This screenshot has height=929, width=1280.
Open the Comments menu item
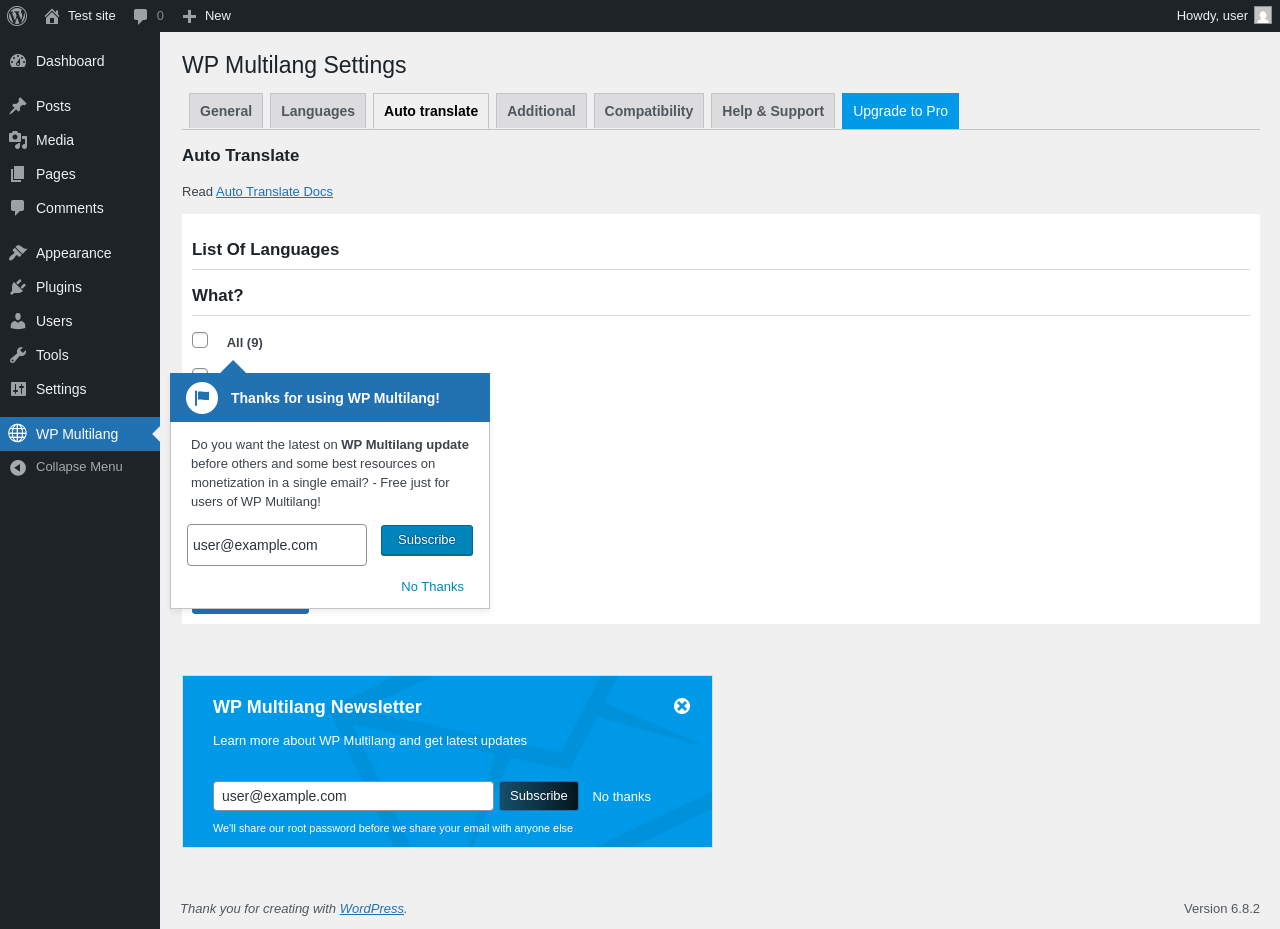(80, 208)
